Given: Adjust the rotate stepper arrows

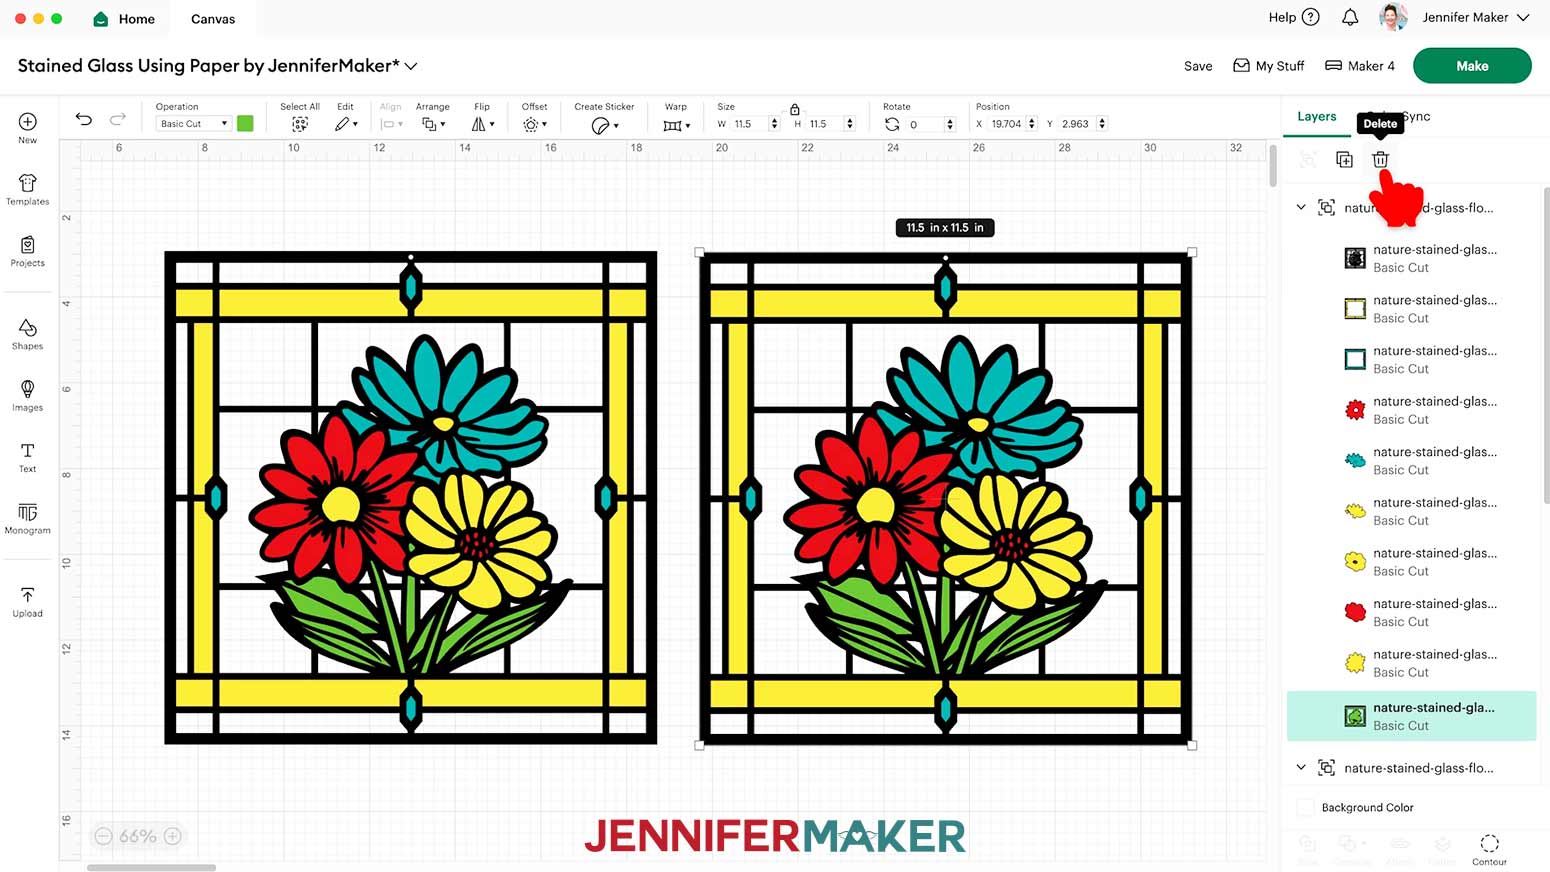Looking at the screenshot, I should pyautogui.click(x=950, y=124).
